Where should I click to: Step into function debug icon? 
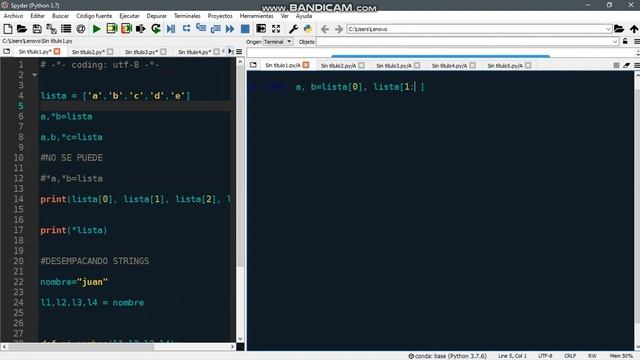201,29
